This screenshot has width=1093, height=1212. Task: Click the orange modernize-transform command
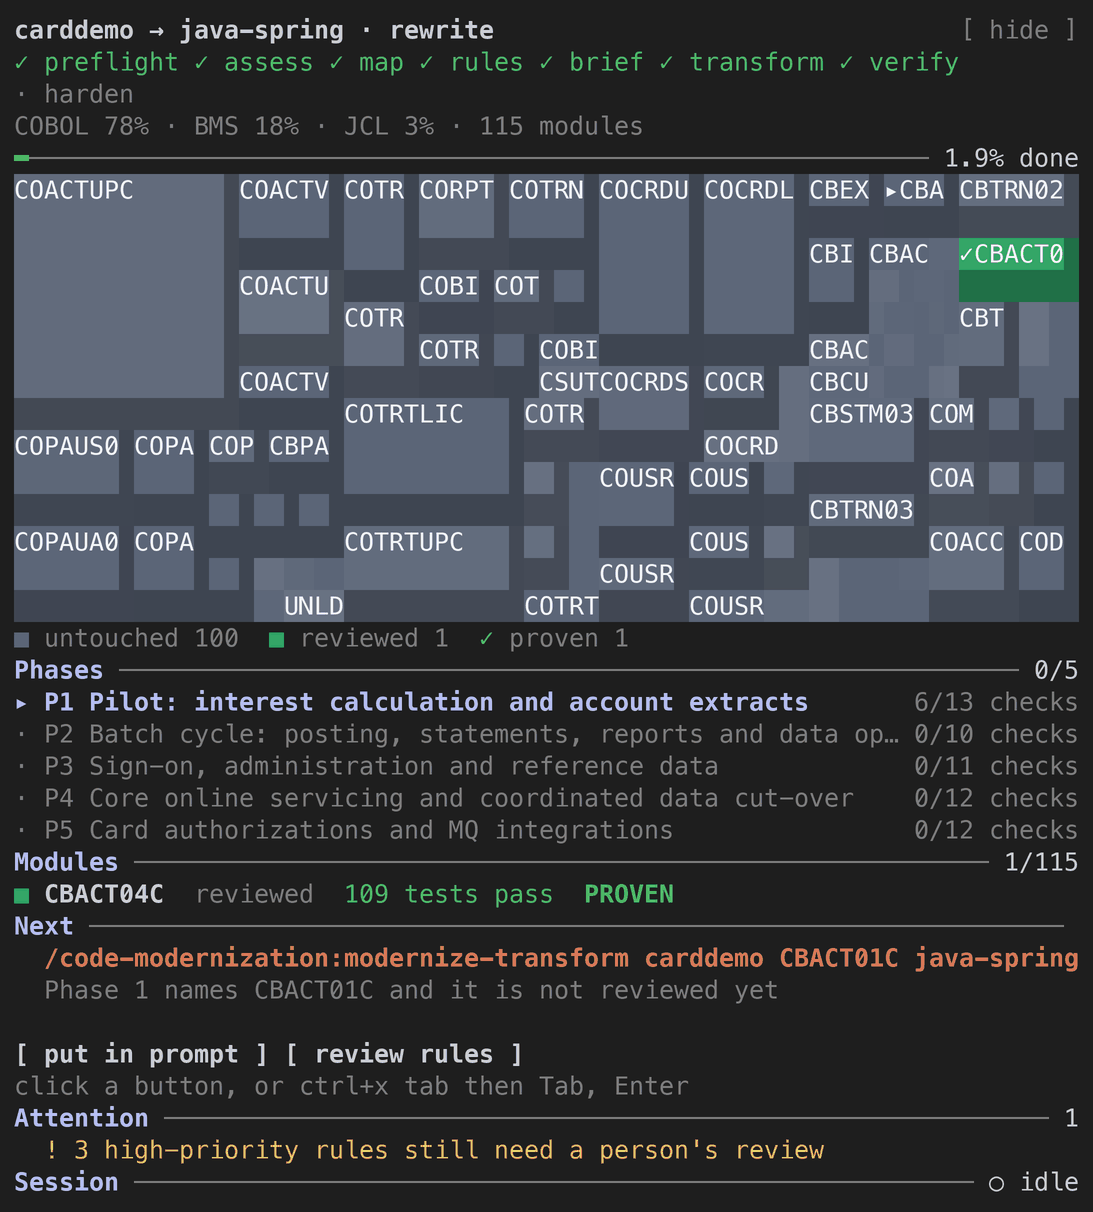561,958
